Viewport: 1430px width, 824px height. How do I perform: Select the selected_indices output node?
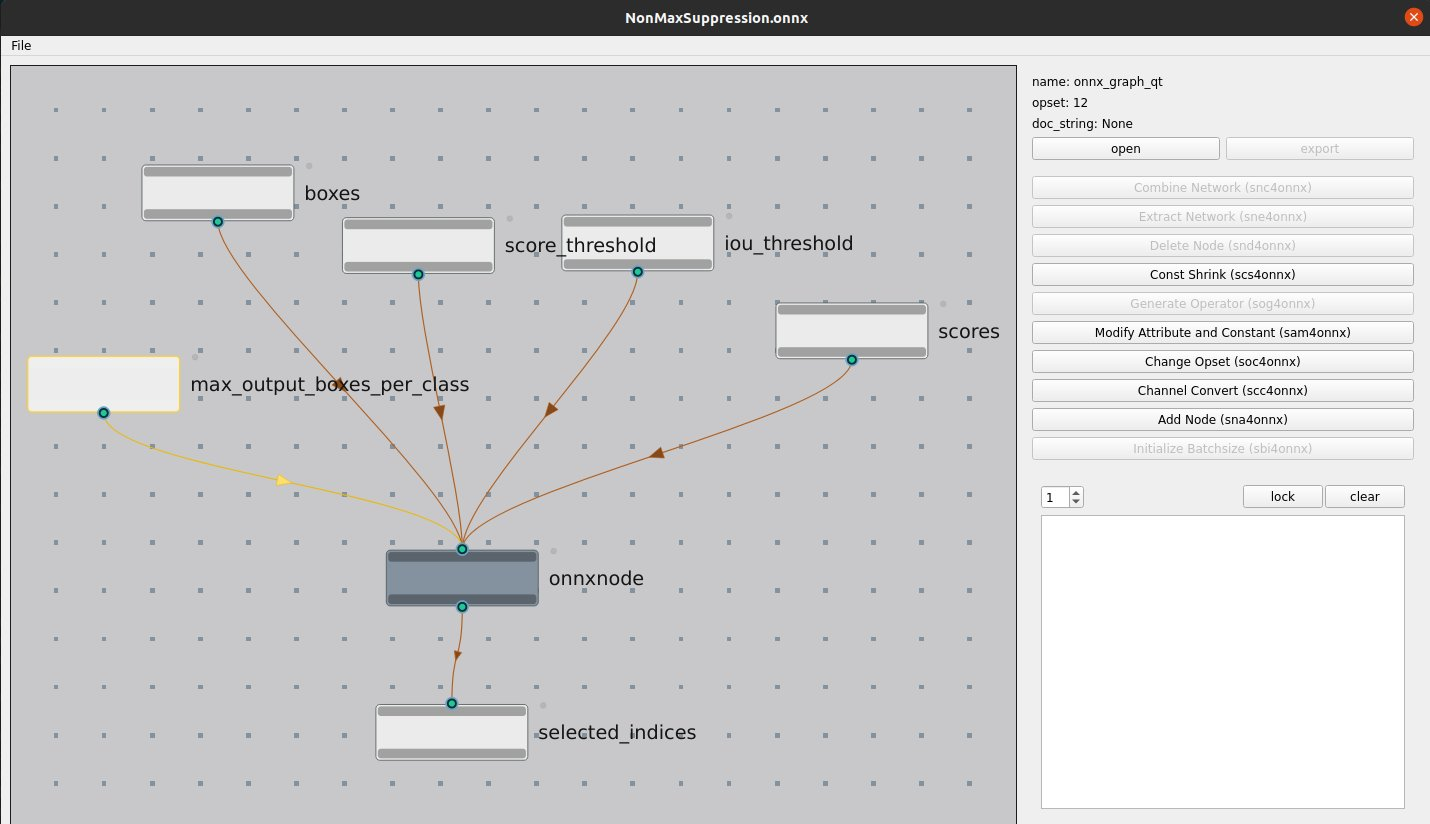(x=451, y=732)
